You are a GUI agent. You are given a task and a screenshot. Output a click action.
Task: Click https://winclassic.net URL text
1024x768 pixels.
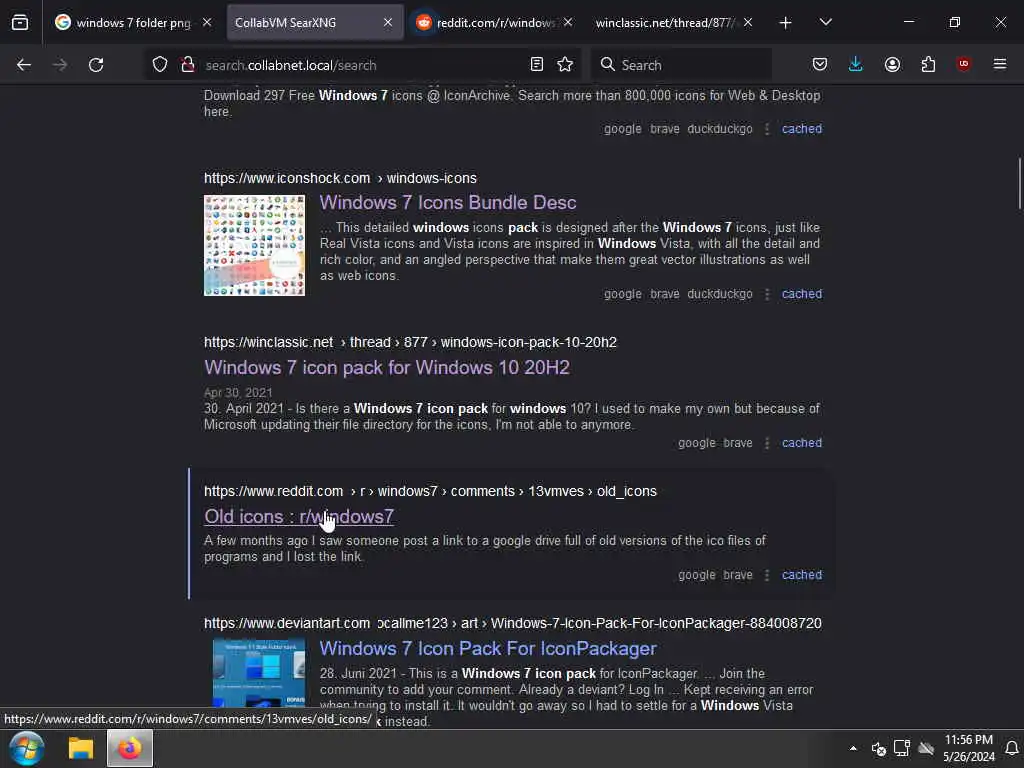click(x=268, y=342)
